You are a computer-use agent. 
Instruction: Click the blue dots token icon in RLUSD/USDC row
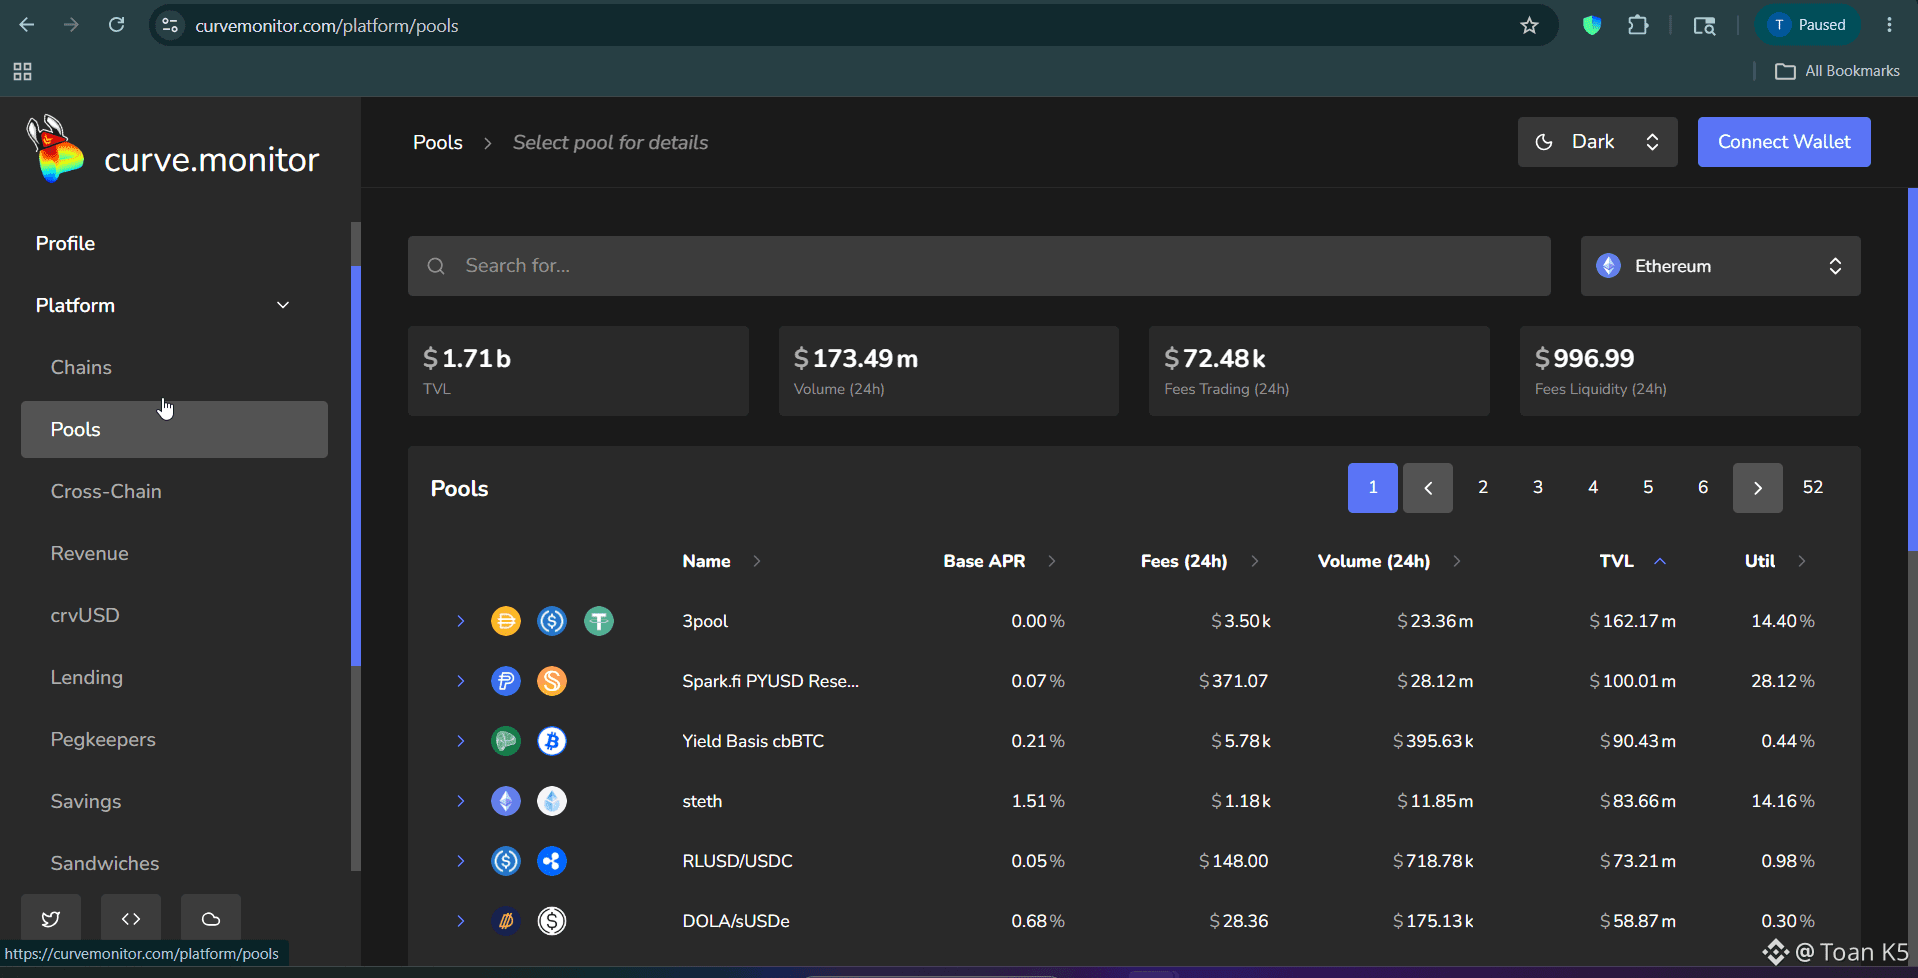[552, 861]
